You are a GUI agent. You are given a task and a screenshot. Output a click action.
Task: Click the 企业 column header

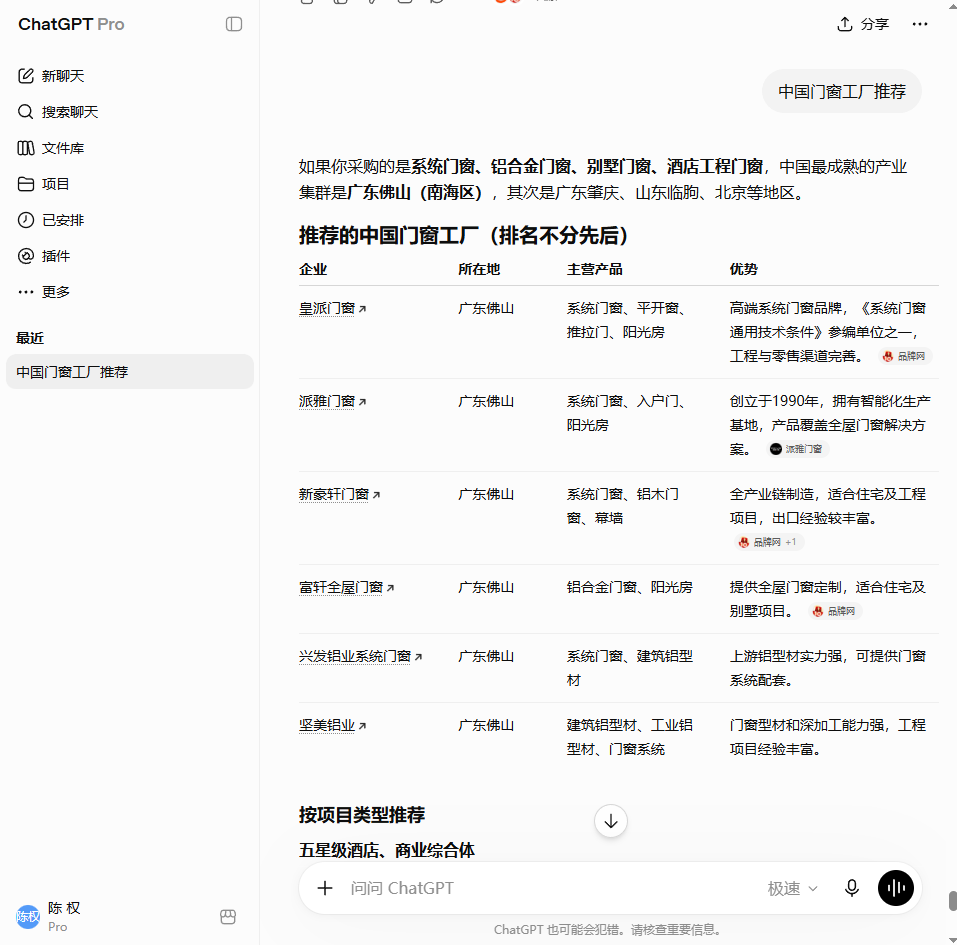[x=312, y=269]
